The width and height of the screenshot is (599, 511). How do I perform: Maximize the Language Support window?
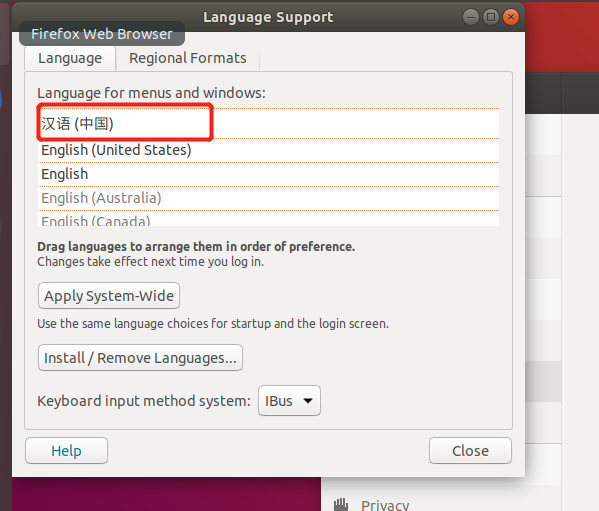(x=491, y=17)
